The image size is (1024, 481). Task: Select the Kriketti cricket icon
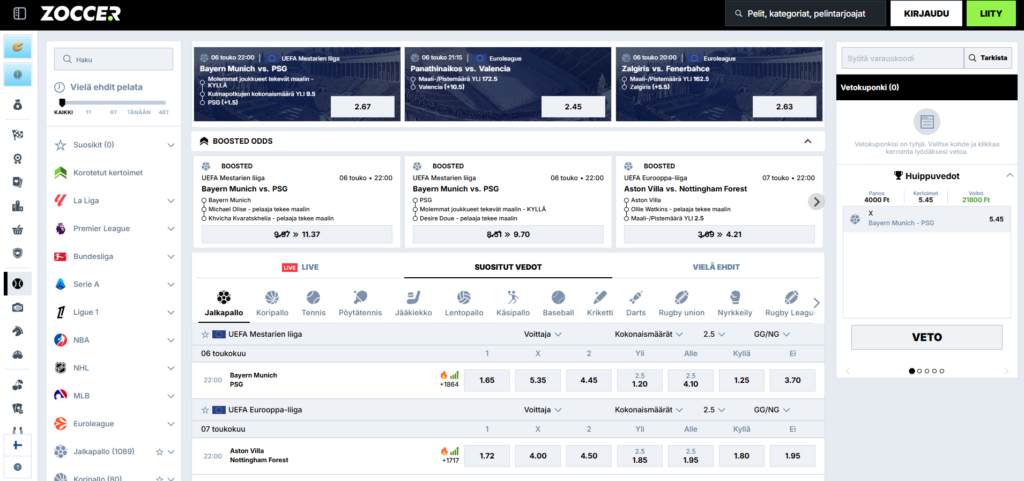(x=600, y=303)
